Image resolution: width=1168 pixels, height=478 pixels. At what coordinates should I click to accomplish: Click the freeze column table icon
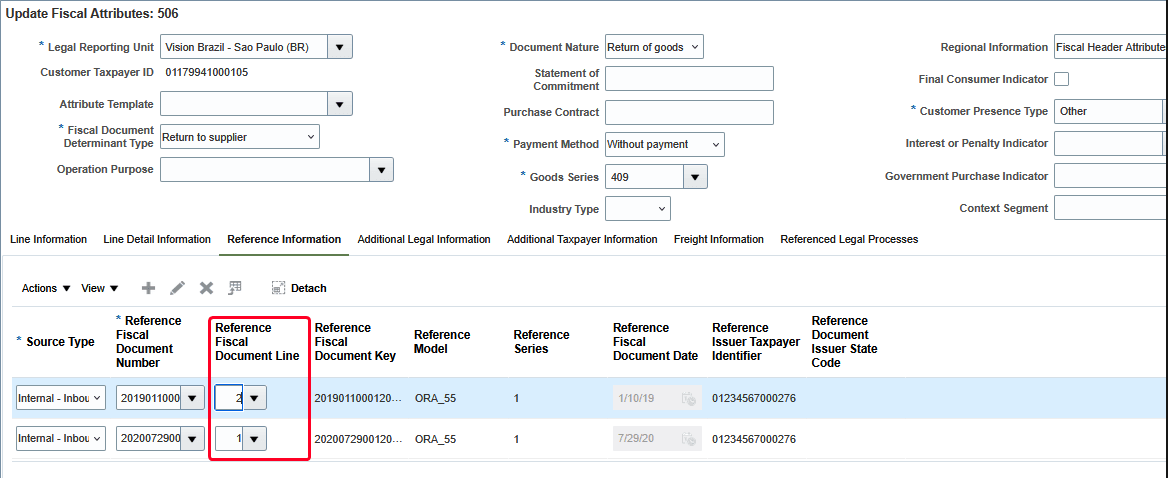[x=235, y=288]
